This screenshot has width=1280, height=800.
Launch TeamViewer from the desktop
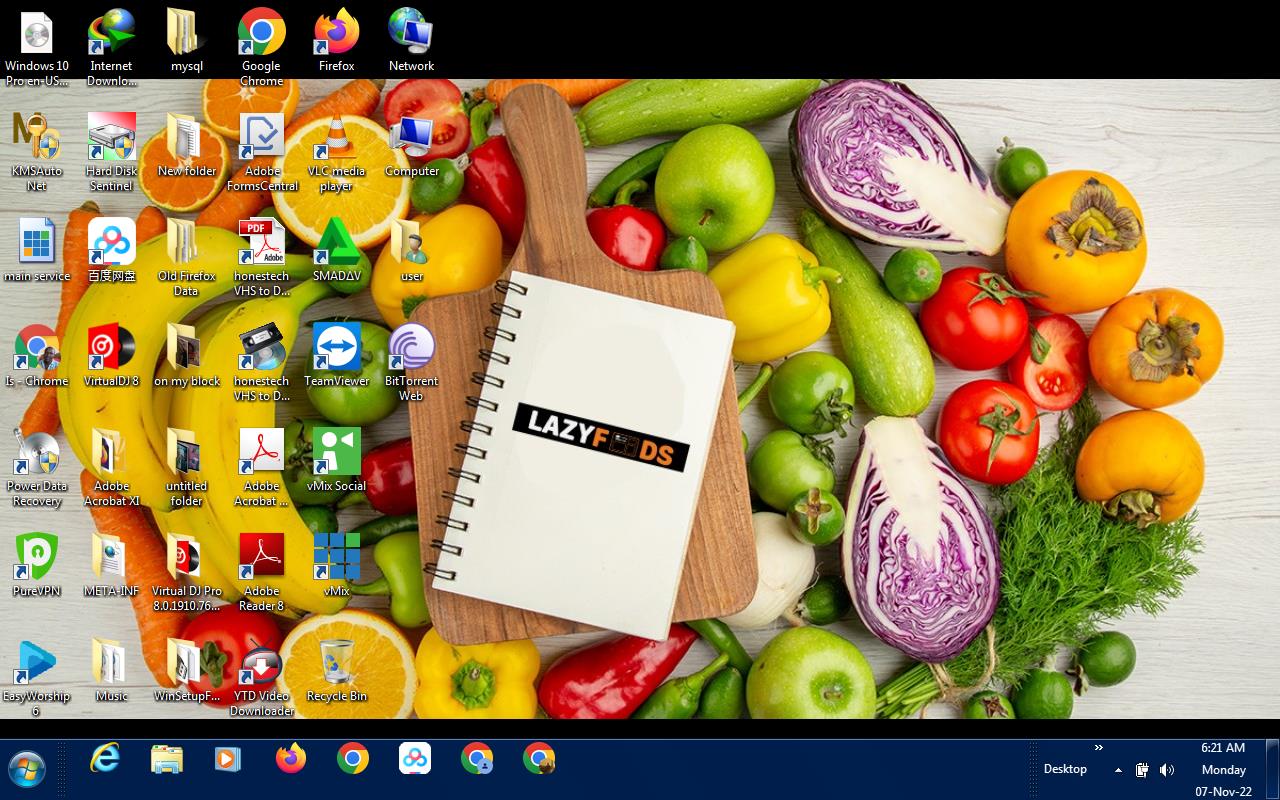(x=336, y=351)
